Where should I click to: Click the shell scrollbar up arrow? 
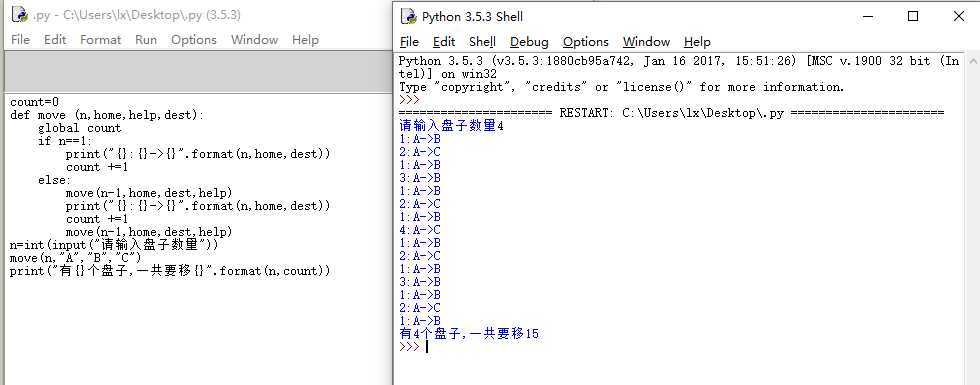[972, 61]
